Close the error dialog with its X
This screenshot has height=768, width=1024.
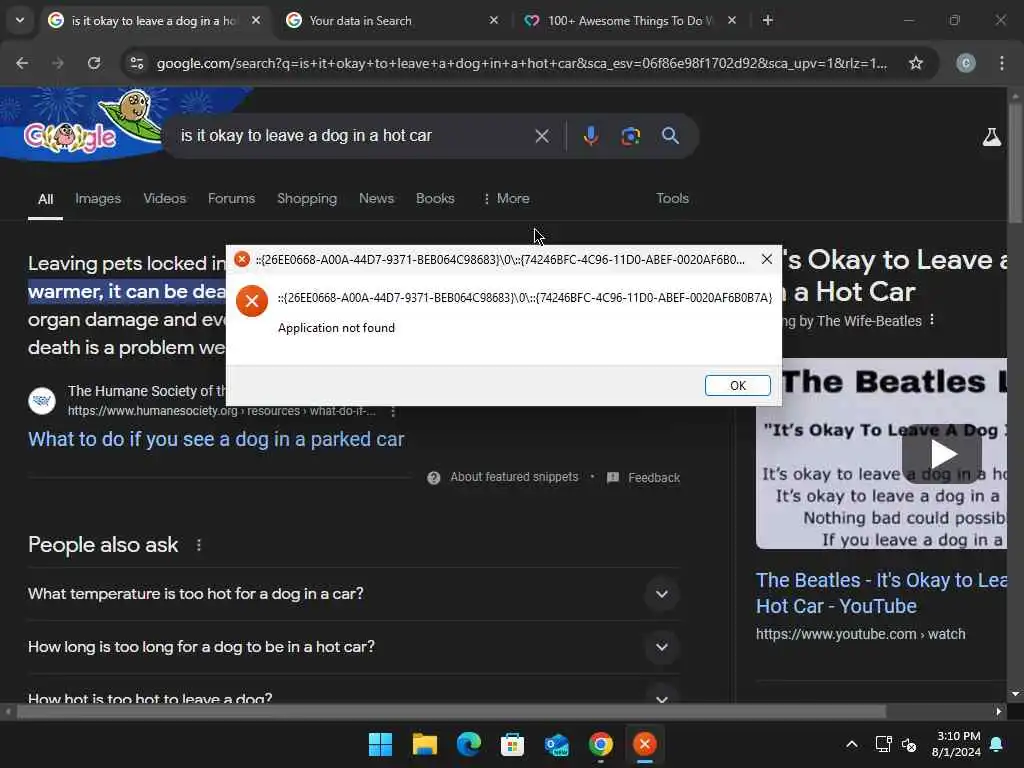(x=767, y=259)
